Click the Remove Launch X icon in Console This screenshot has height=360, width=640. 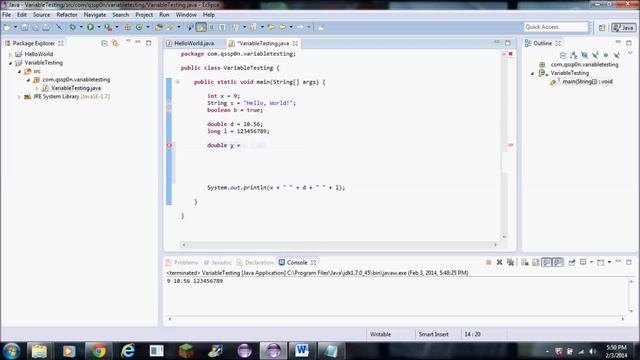coord(499,262)
